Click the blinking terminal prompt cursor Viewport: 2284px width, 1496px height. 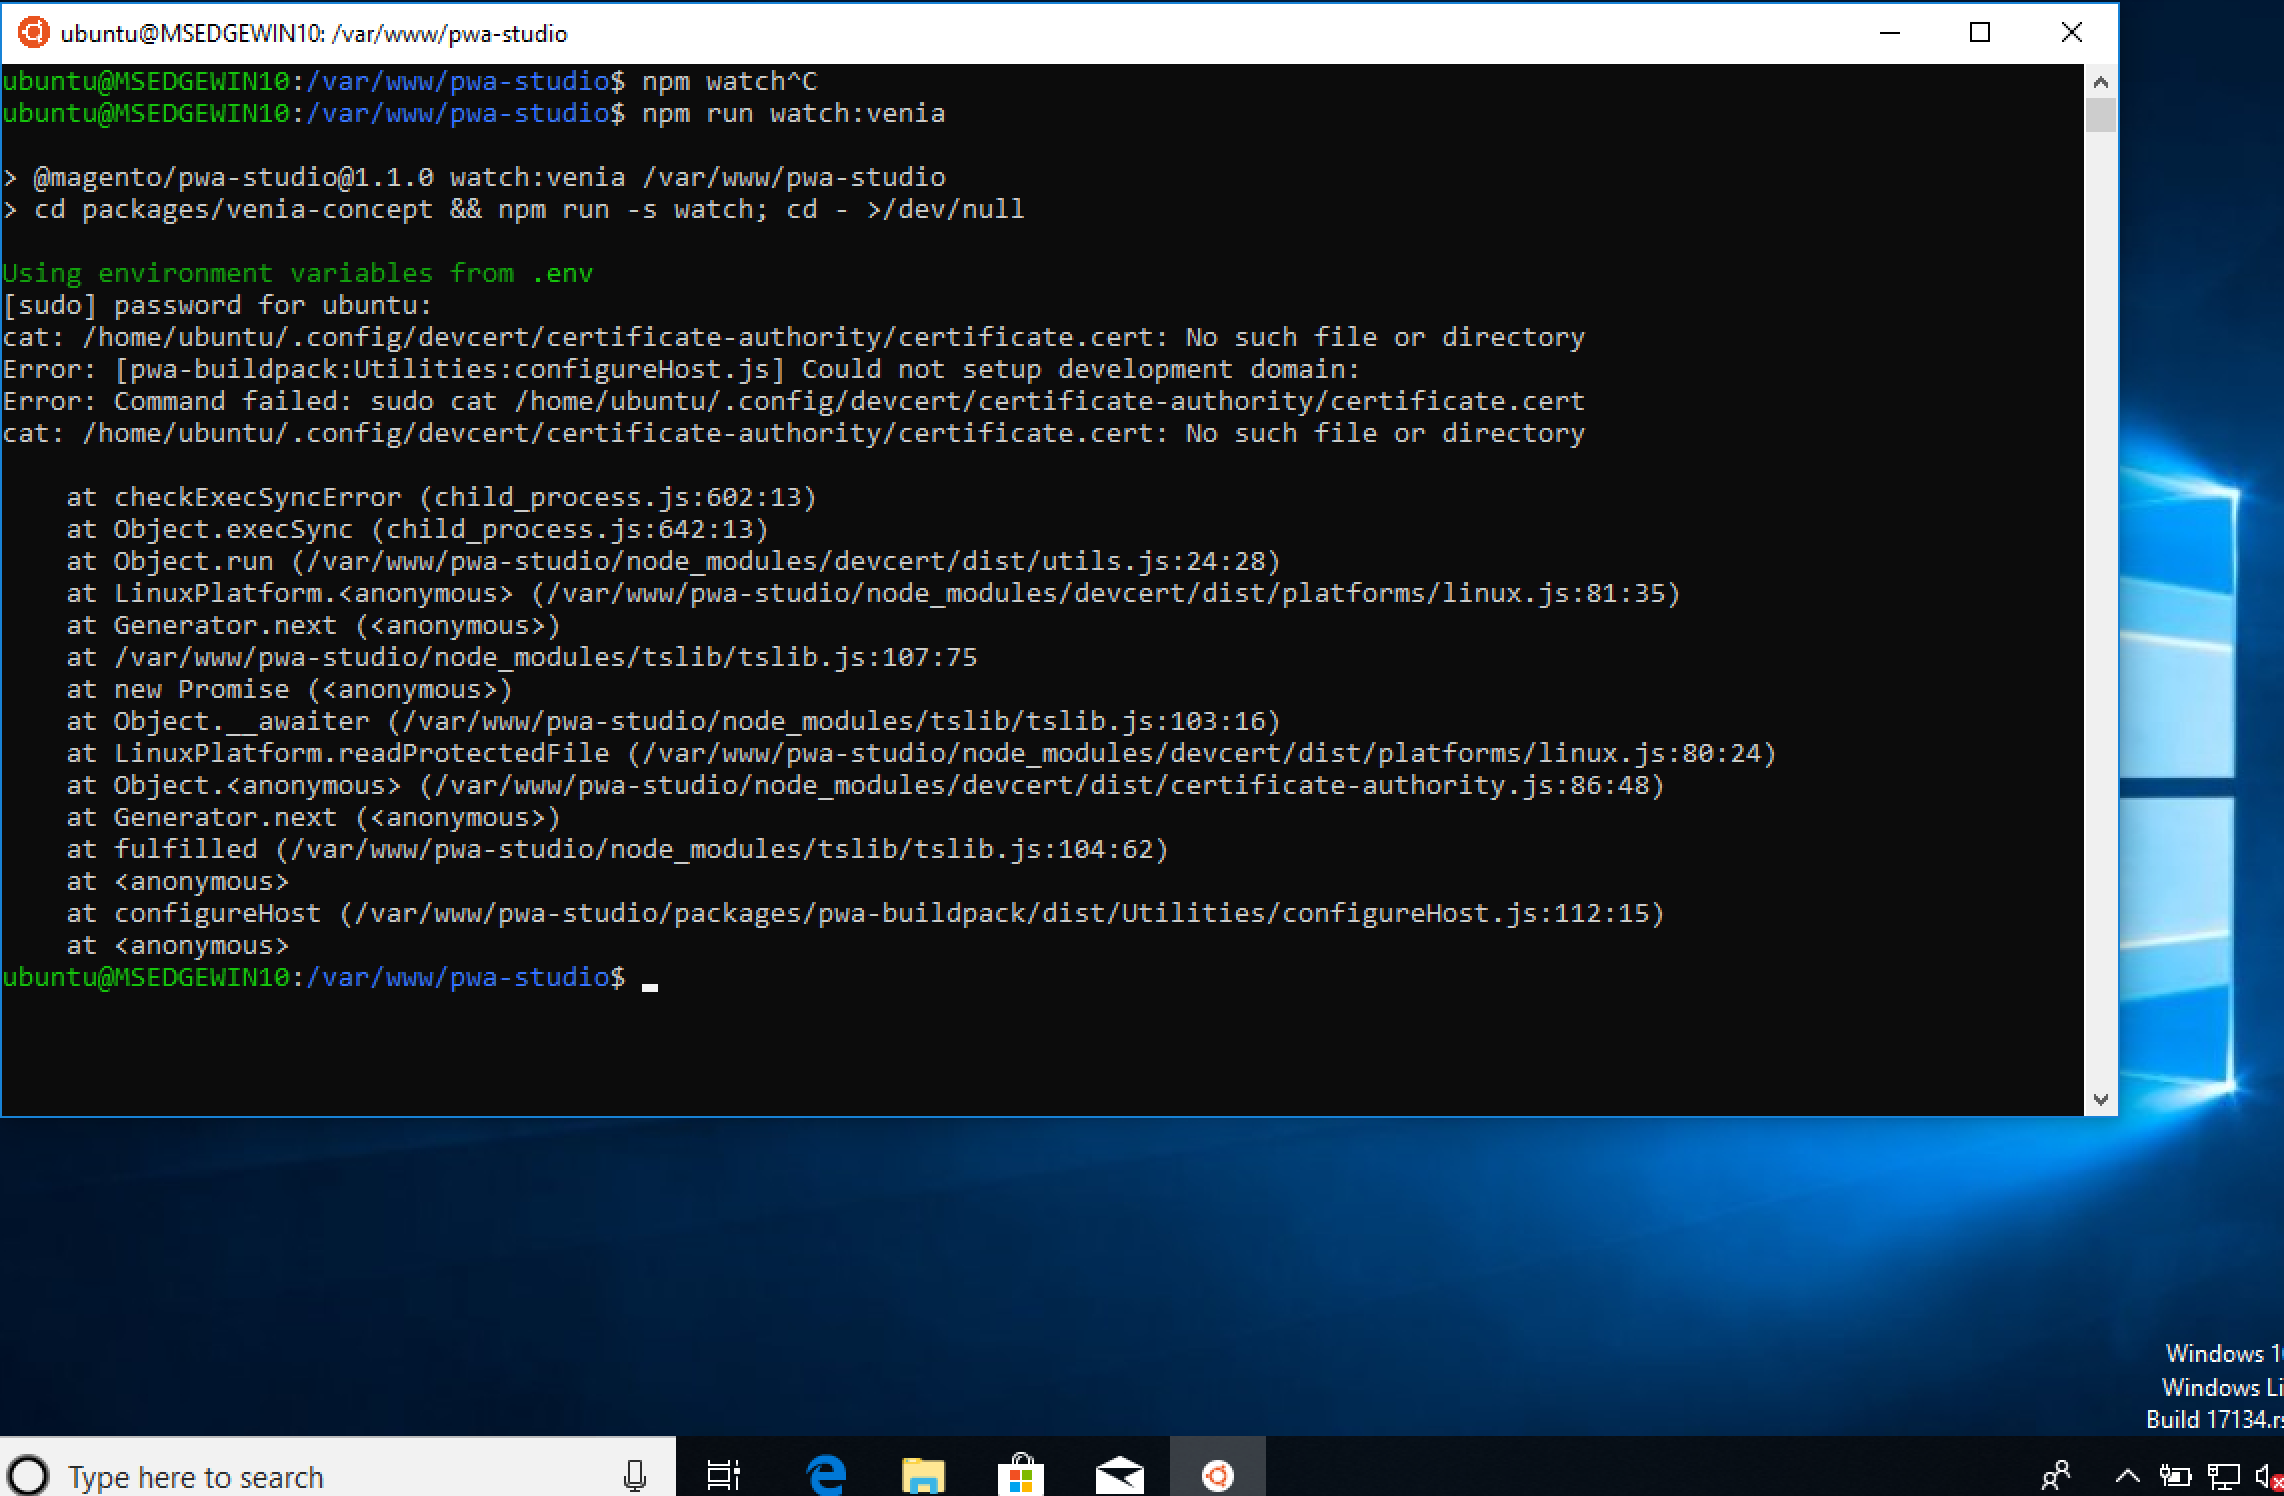[651, 986]
